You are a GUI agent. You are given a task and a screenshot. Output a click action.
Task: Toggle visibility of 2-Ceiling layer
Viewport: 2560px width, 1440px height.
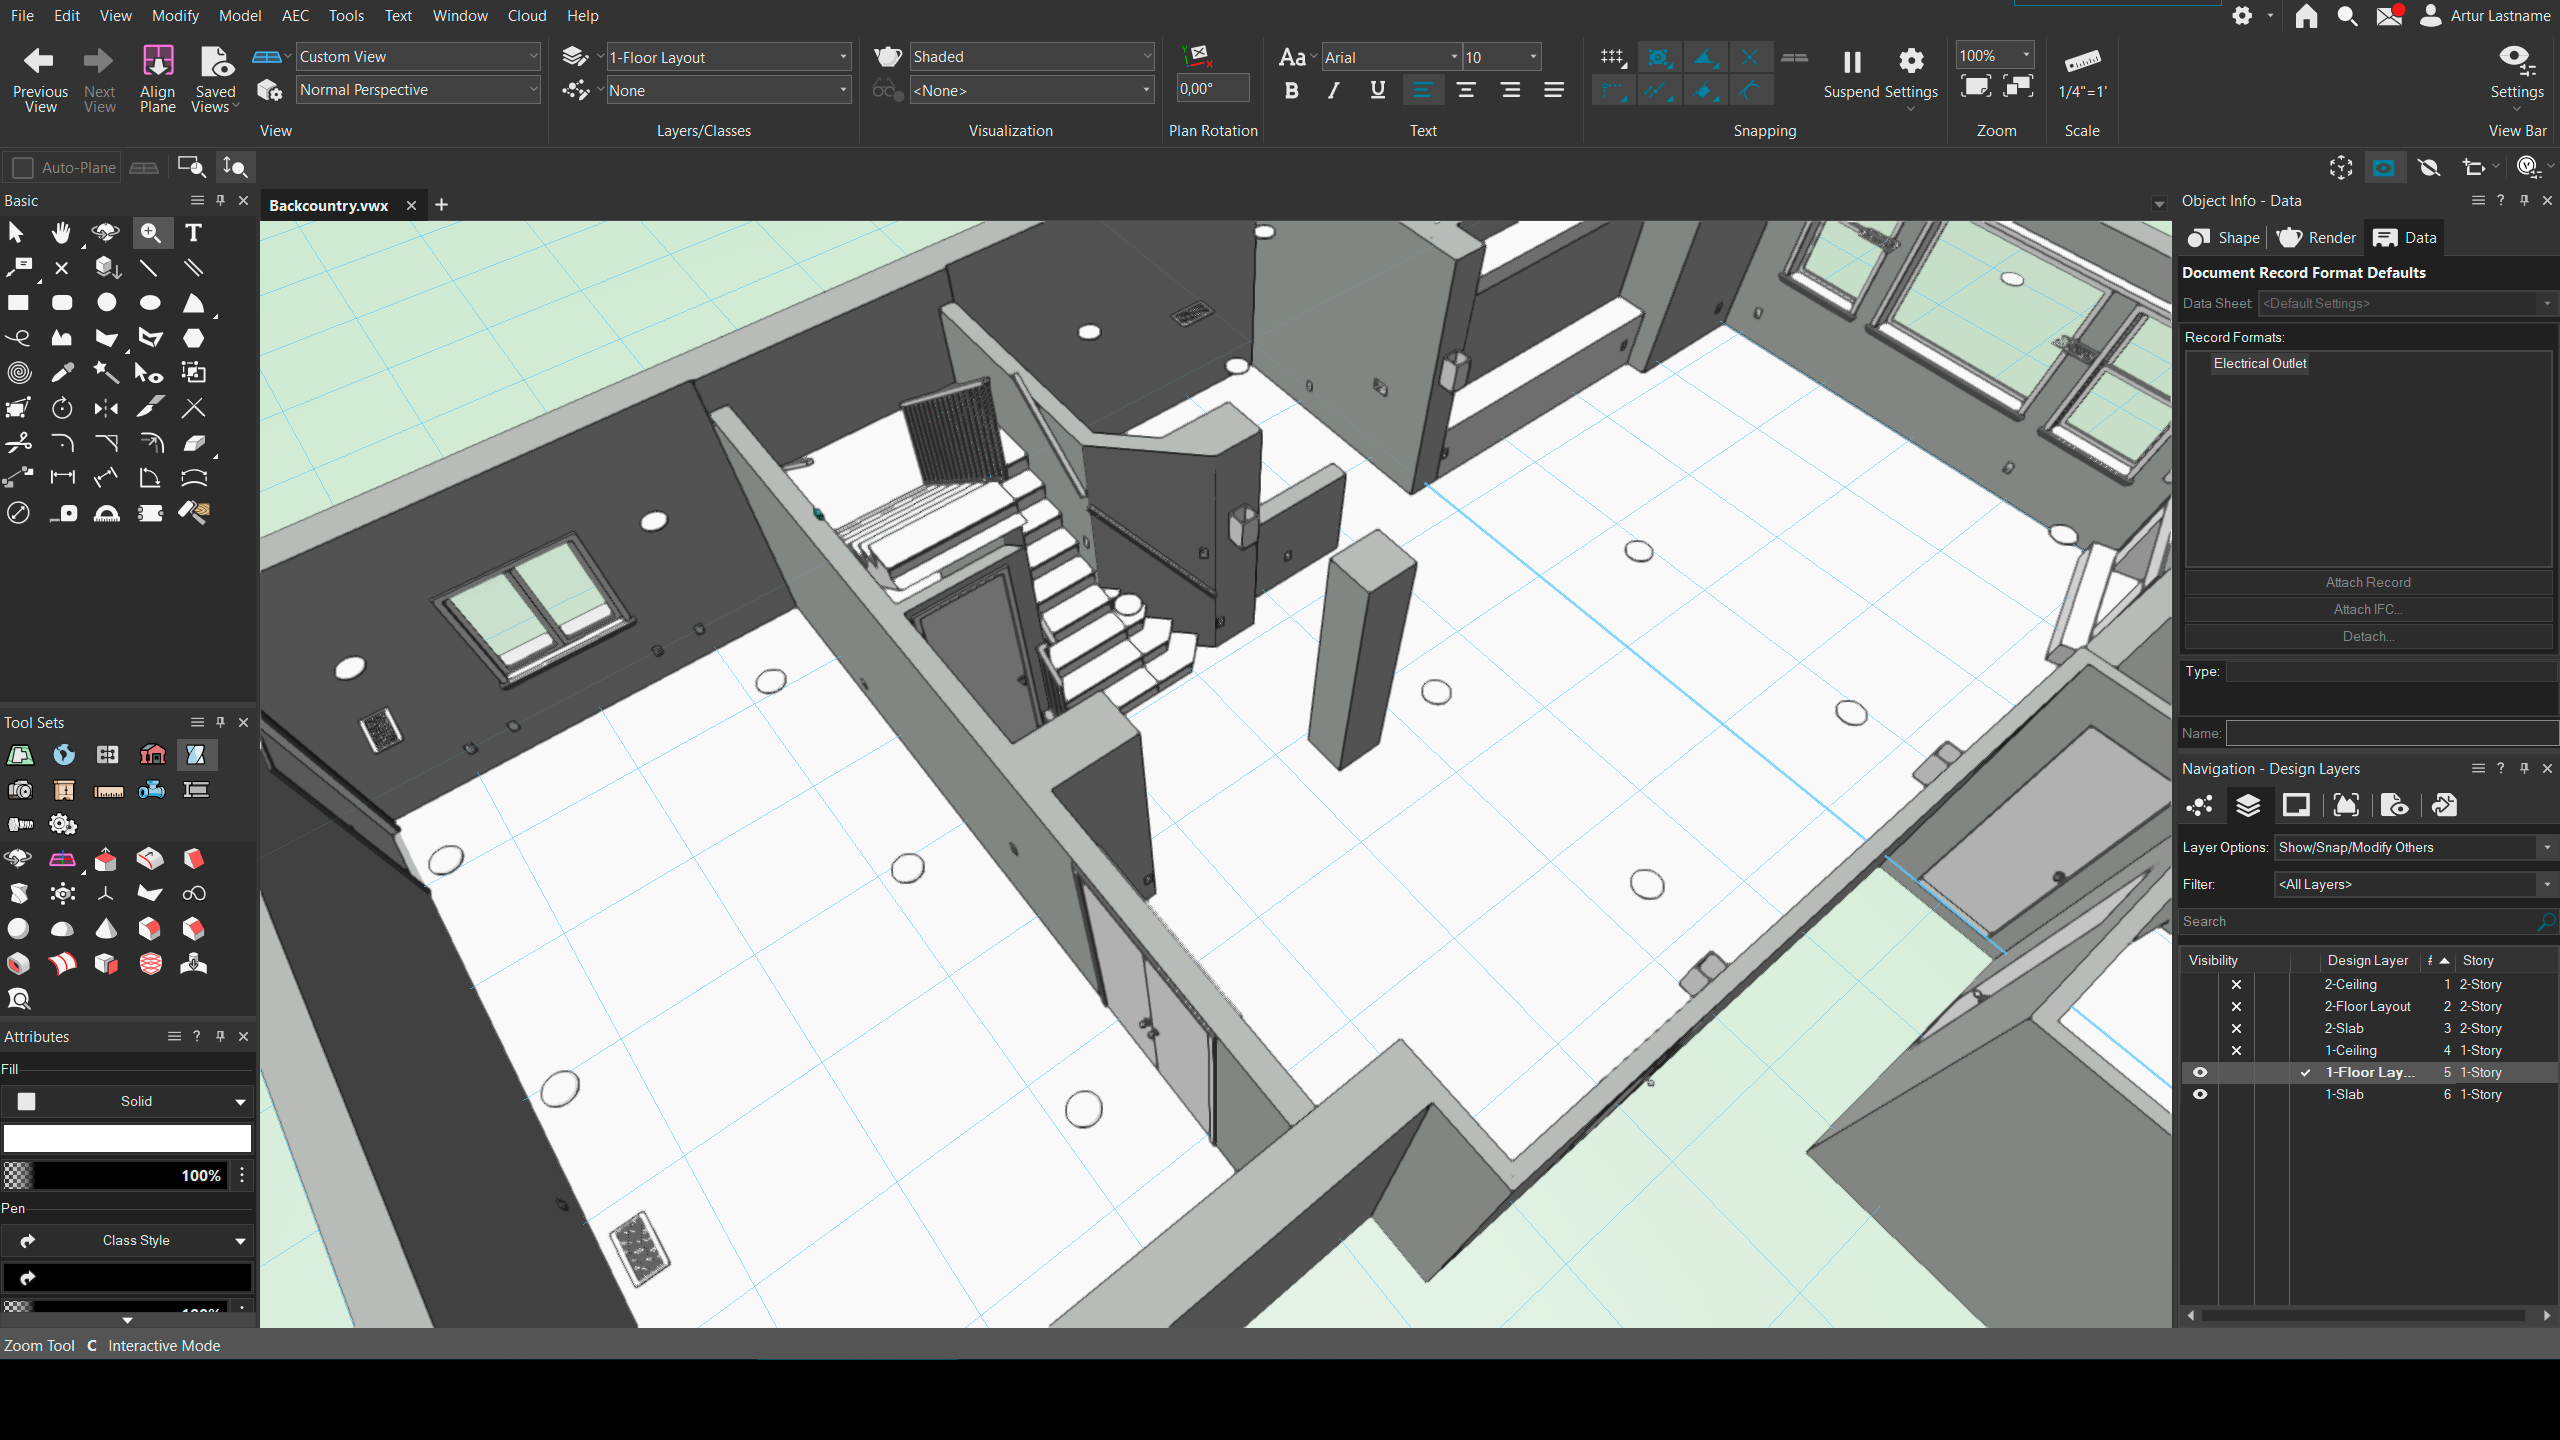point(2236,985)
